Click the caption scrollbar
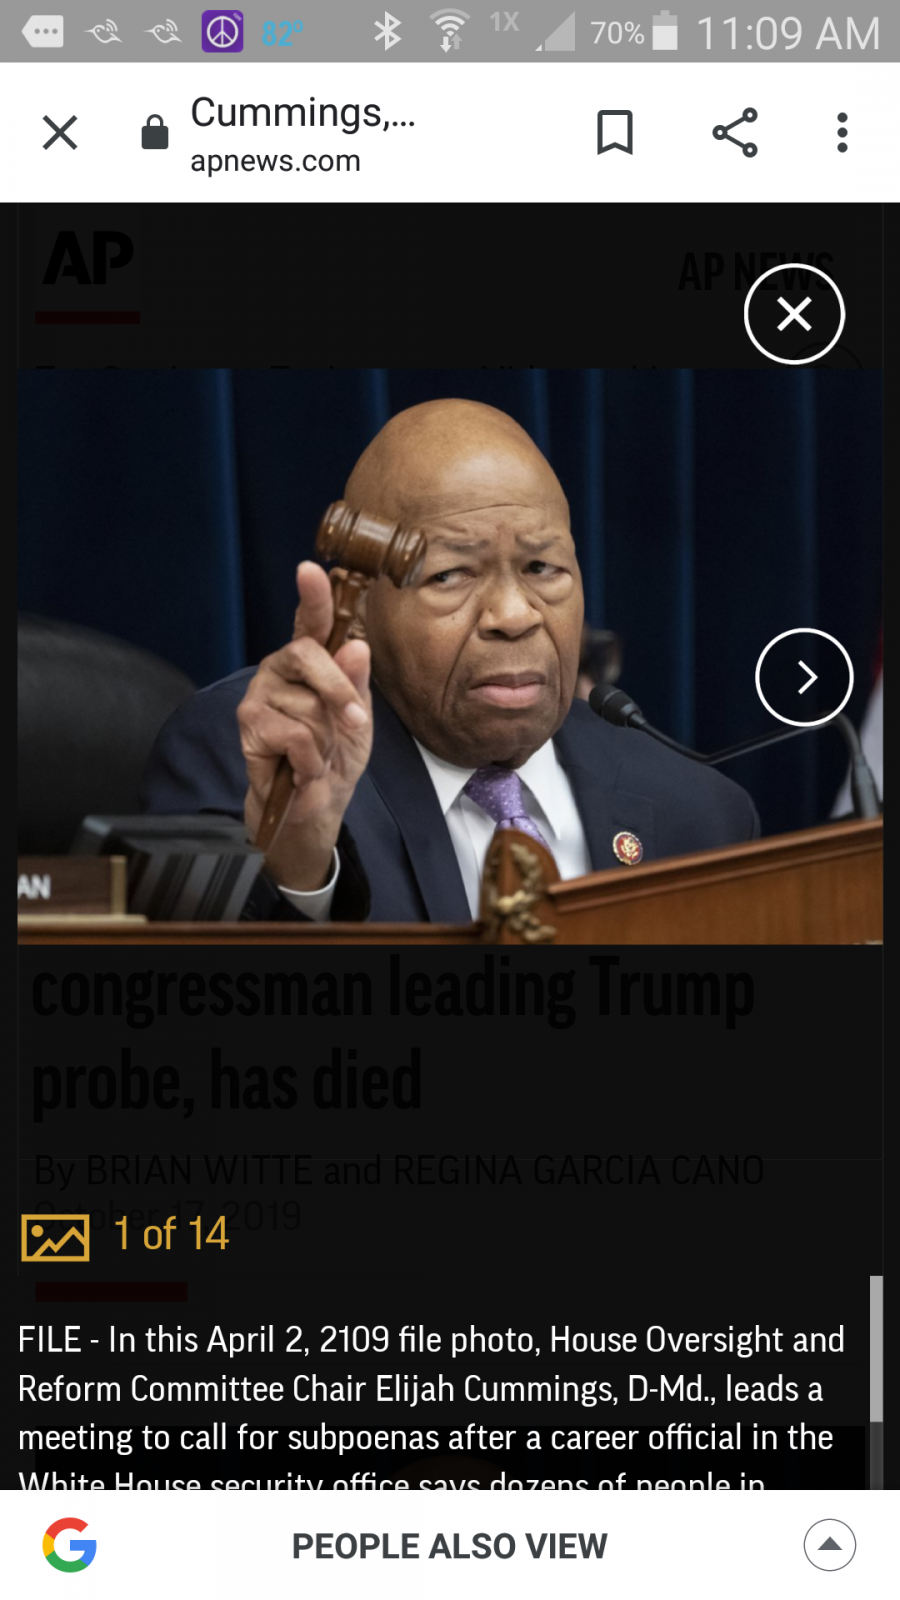 (876, 1347)
